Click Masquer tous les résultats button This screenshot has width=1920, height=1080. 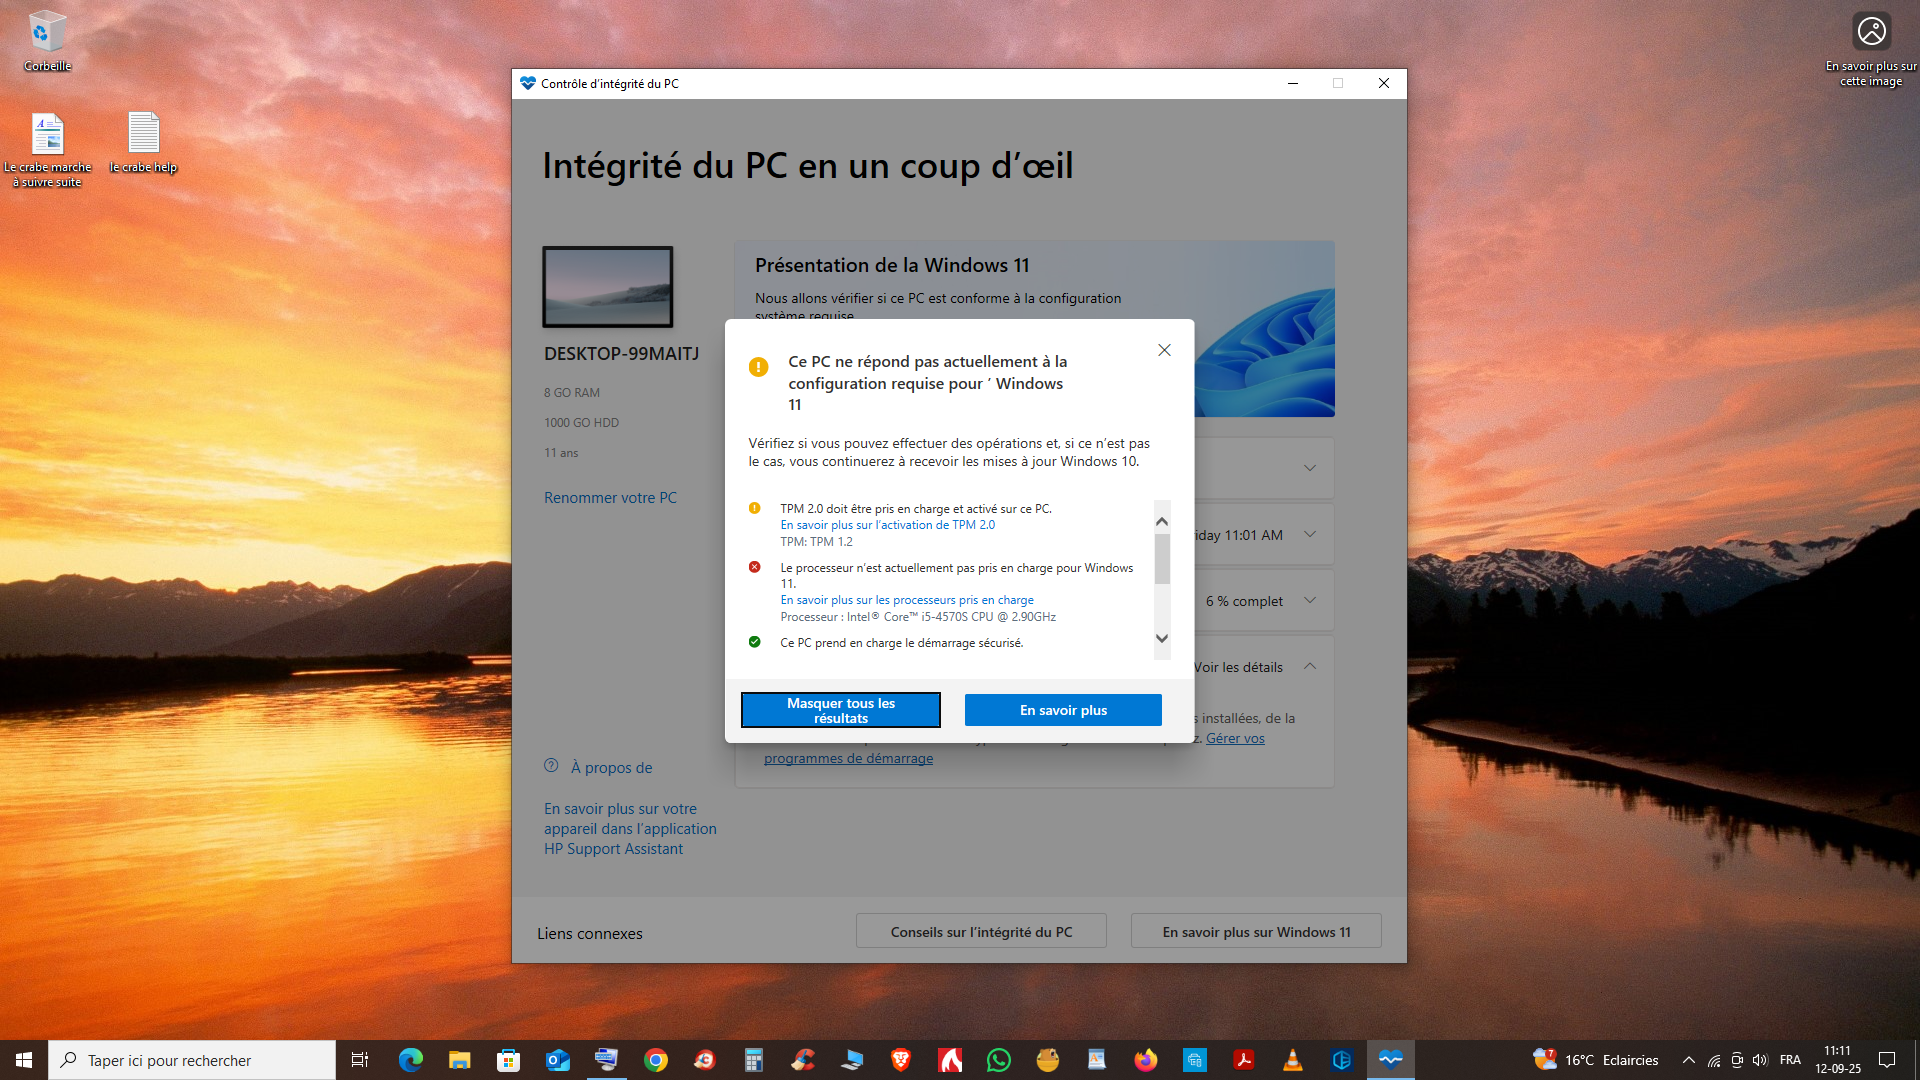(840, 710)
